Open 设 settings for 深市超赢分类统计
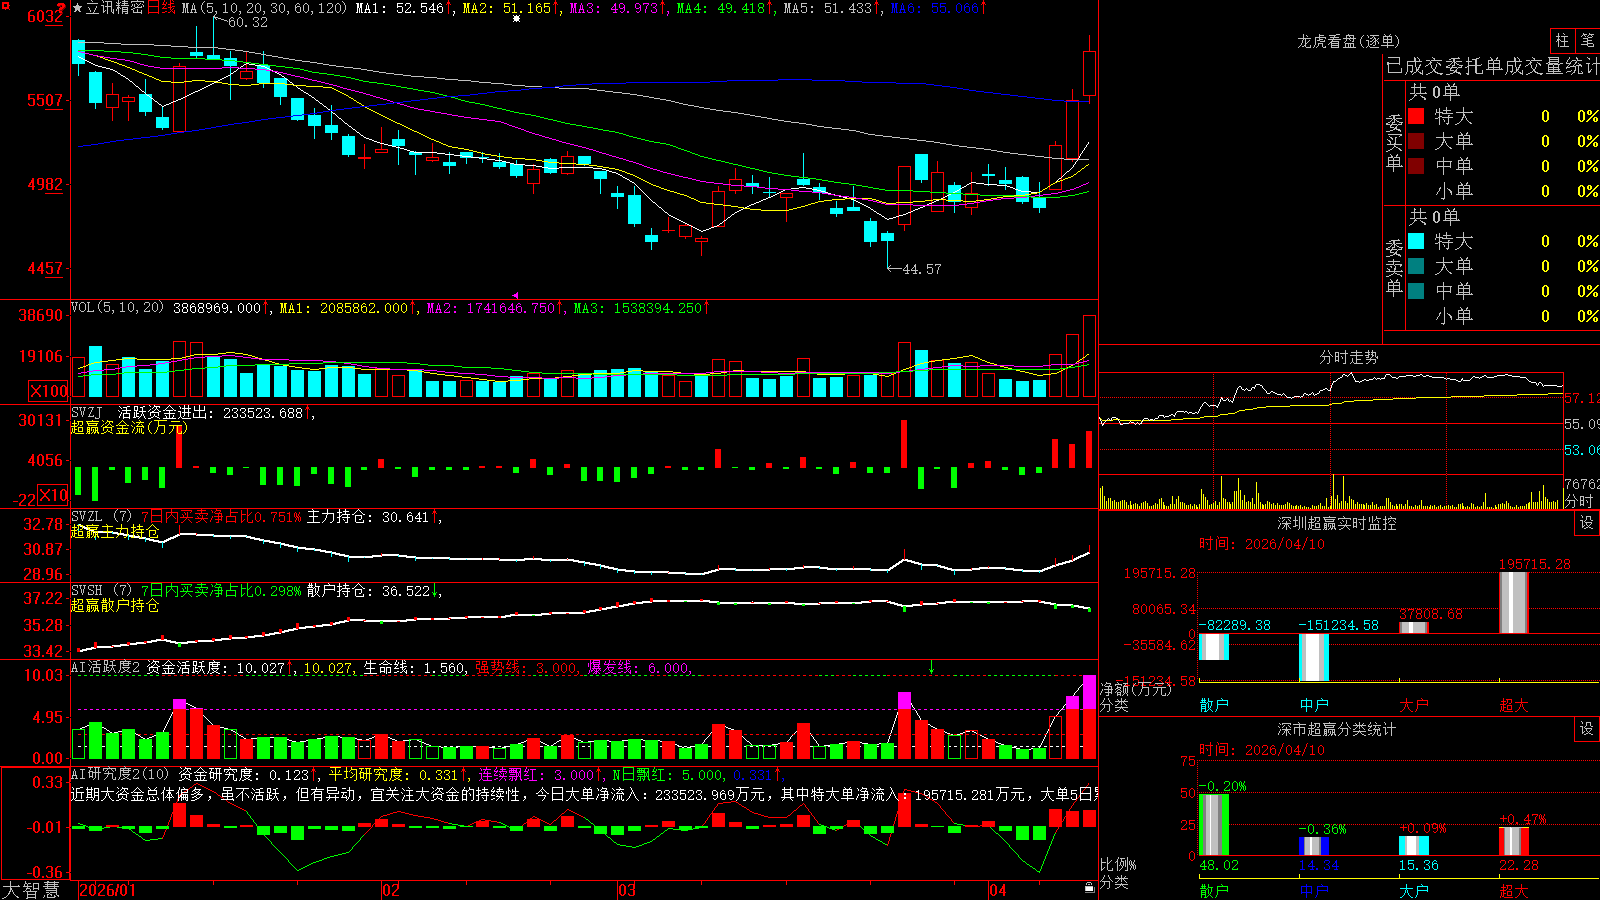Screen dimensions: 1600x900 (x=1587, y=729)
